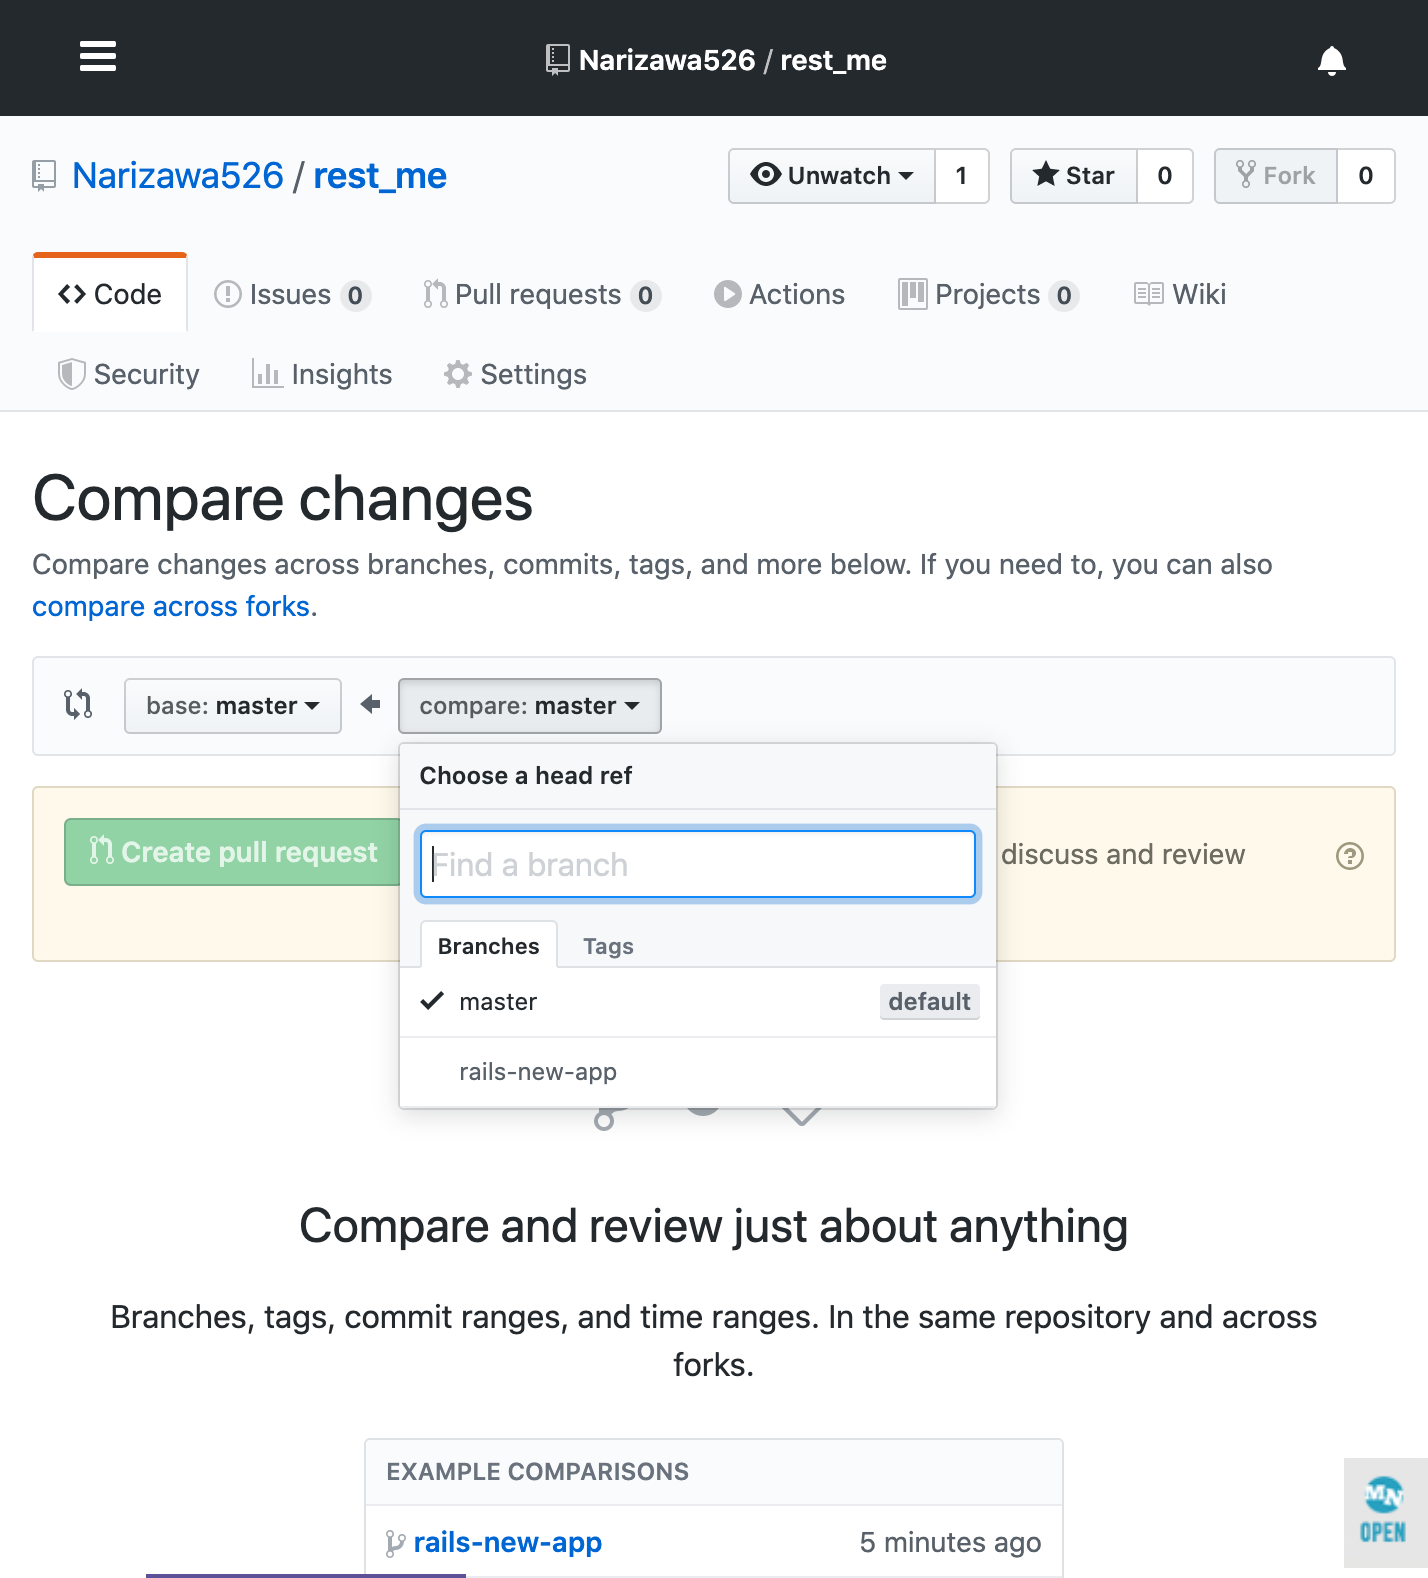Open the stargazers count next to Star

click(1164, 176)
